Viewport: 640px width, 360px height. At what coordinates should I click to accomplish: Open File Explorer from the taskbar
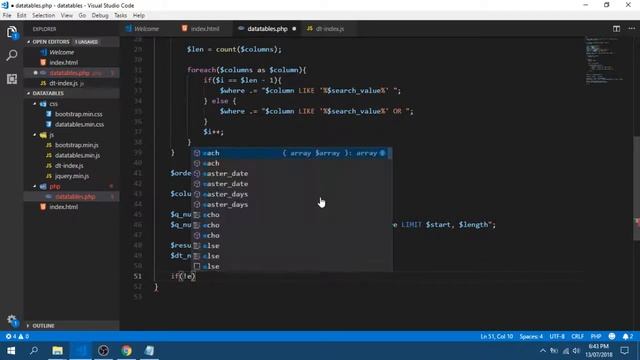coord(57,351)
